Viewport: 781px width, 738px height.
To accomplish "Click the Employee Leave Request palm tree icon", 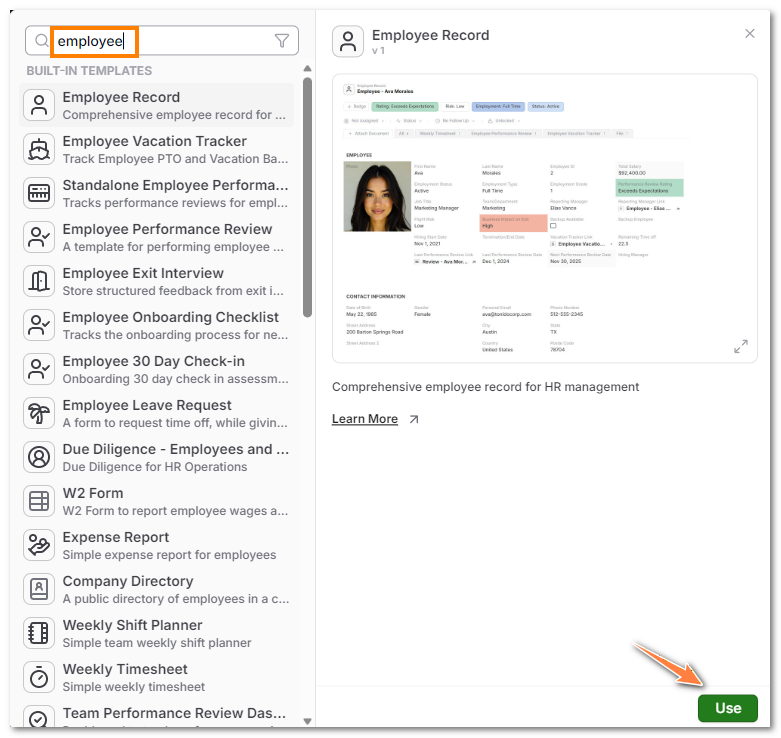I will pyautogui.click(x=39, y=413).
